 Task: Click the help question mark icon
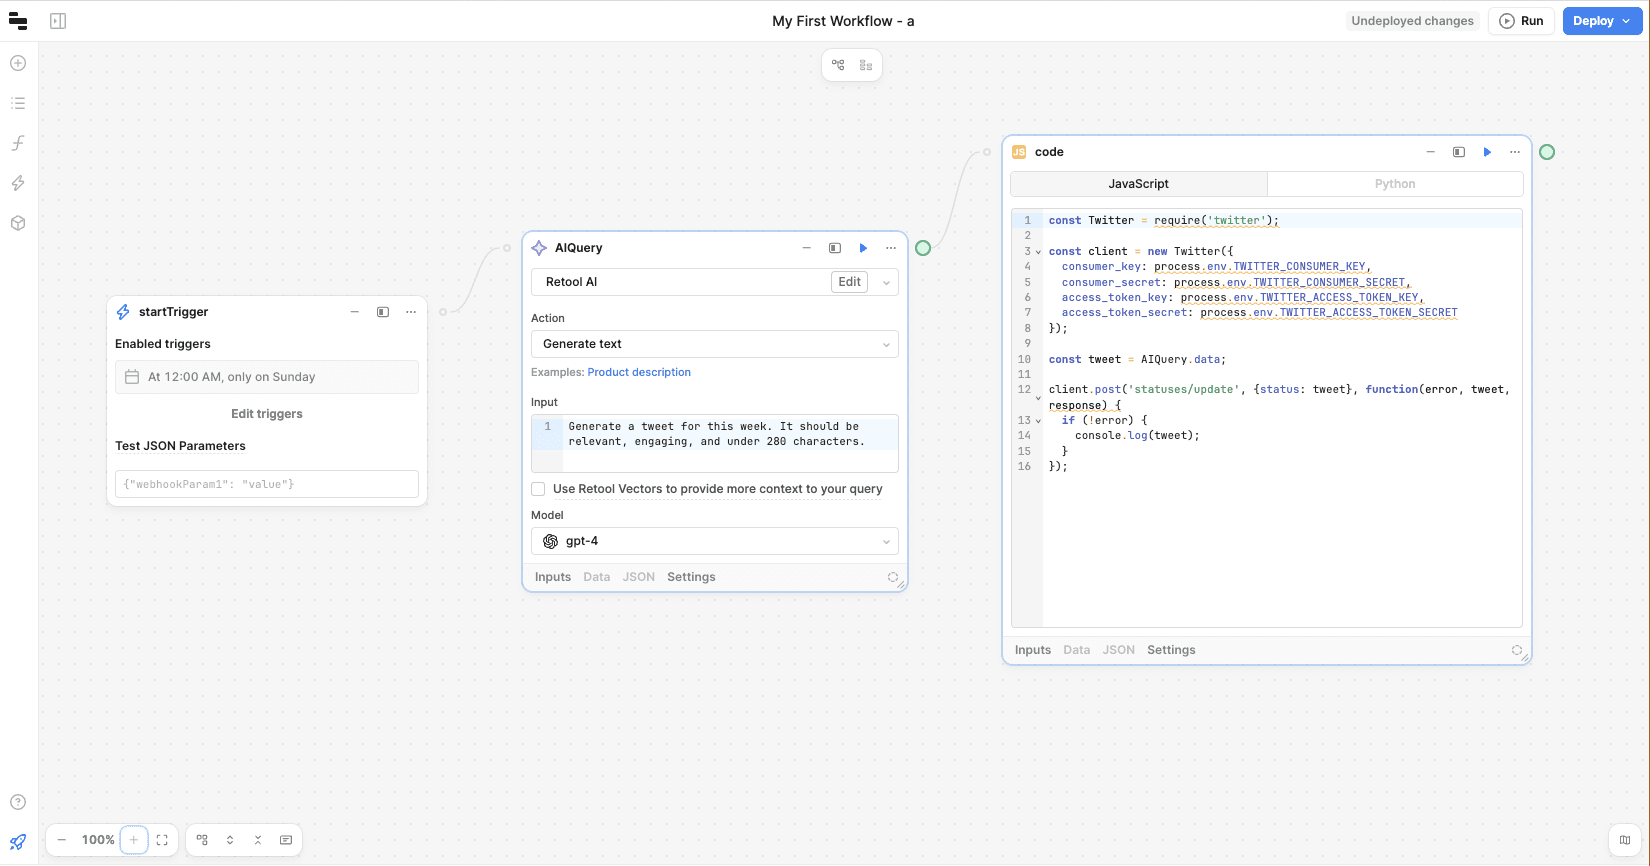pyautogui.click(x=18, y=802)
